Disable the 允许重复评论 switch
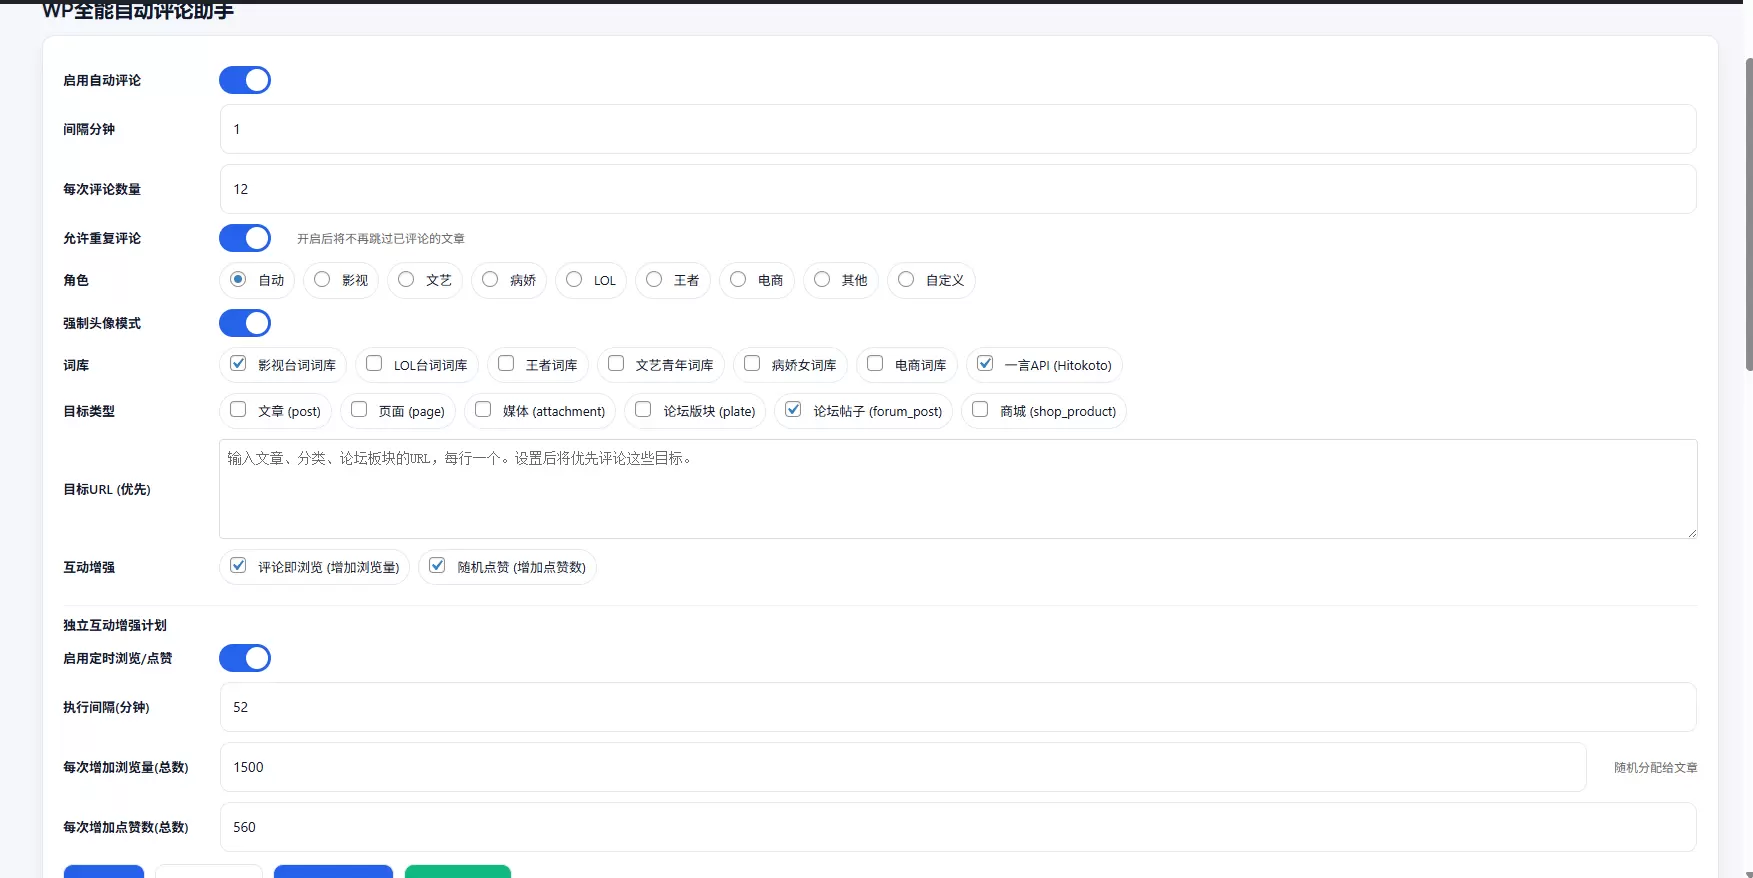1753x878 pixels. (x=245, y=238)
